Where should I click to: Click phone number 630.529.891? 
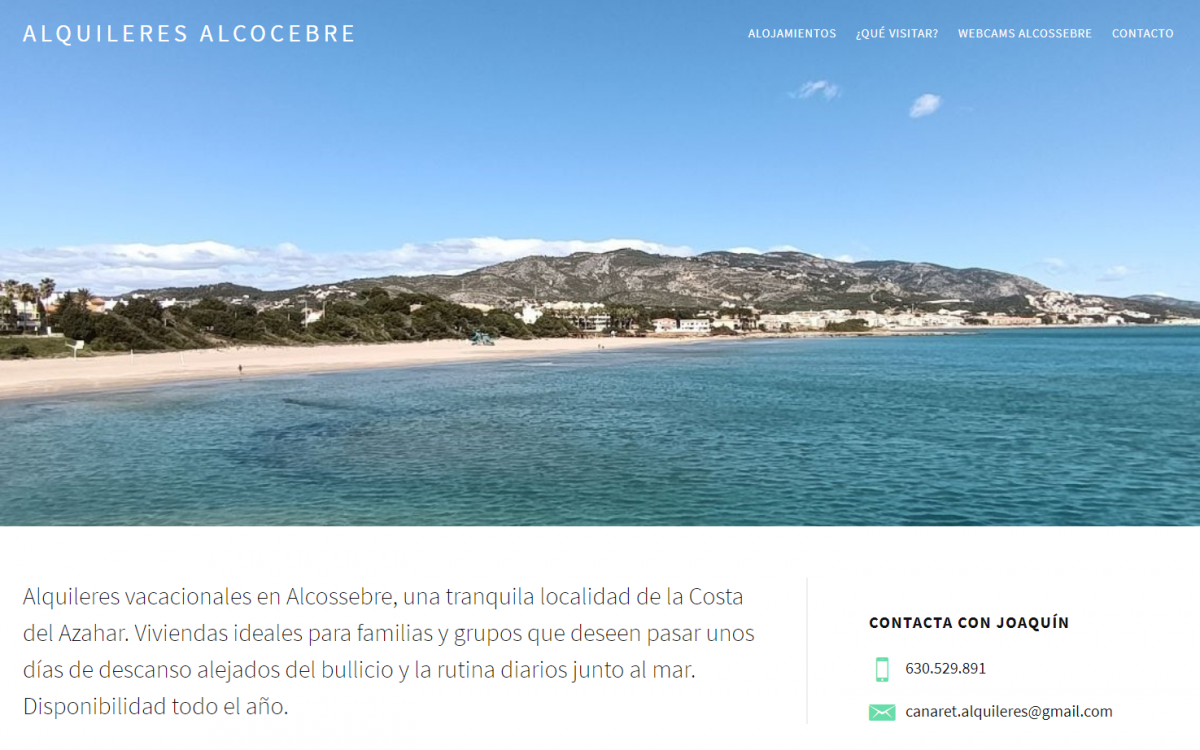pyautogui.click(x=945, y=669)
